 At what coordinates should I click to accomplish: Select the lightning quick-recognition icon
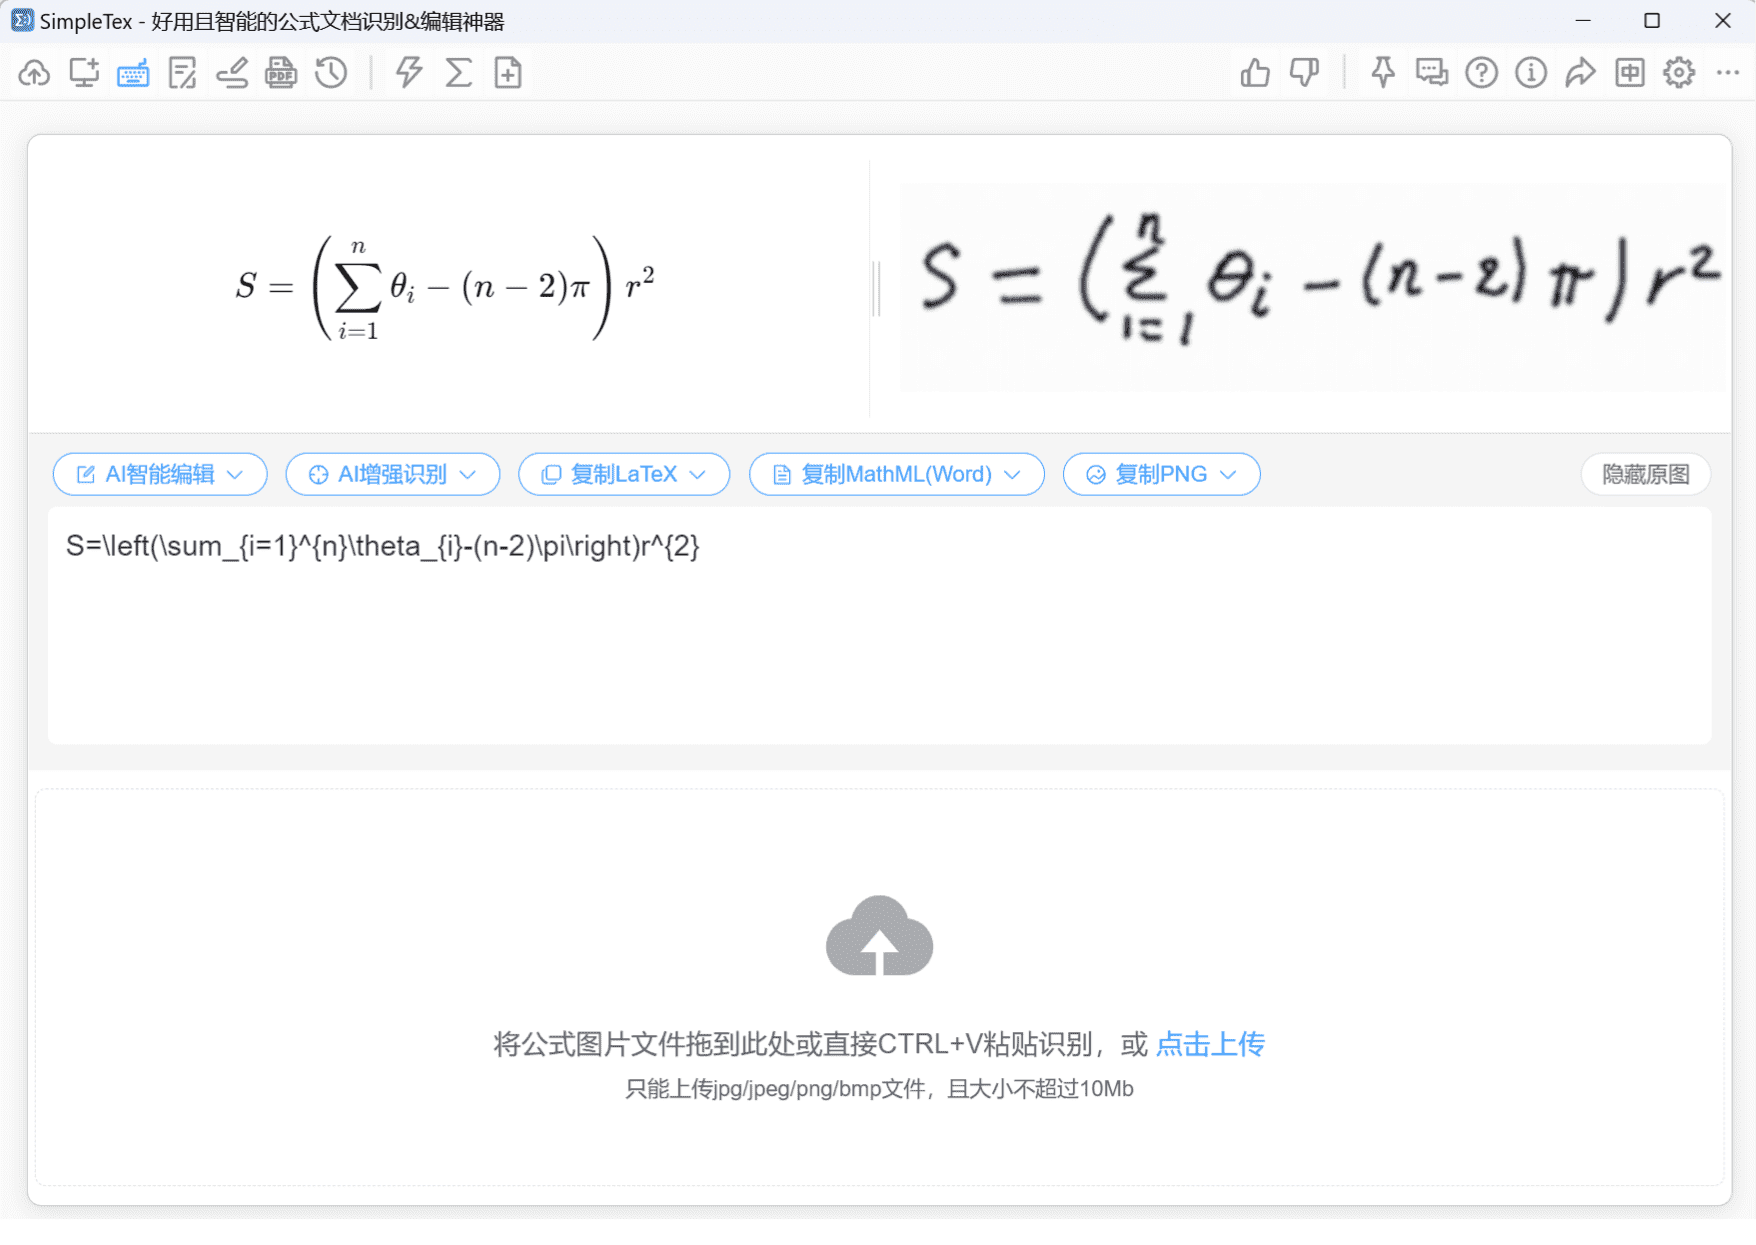407,72
